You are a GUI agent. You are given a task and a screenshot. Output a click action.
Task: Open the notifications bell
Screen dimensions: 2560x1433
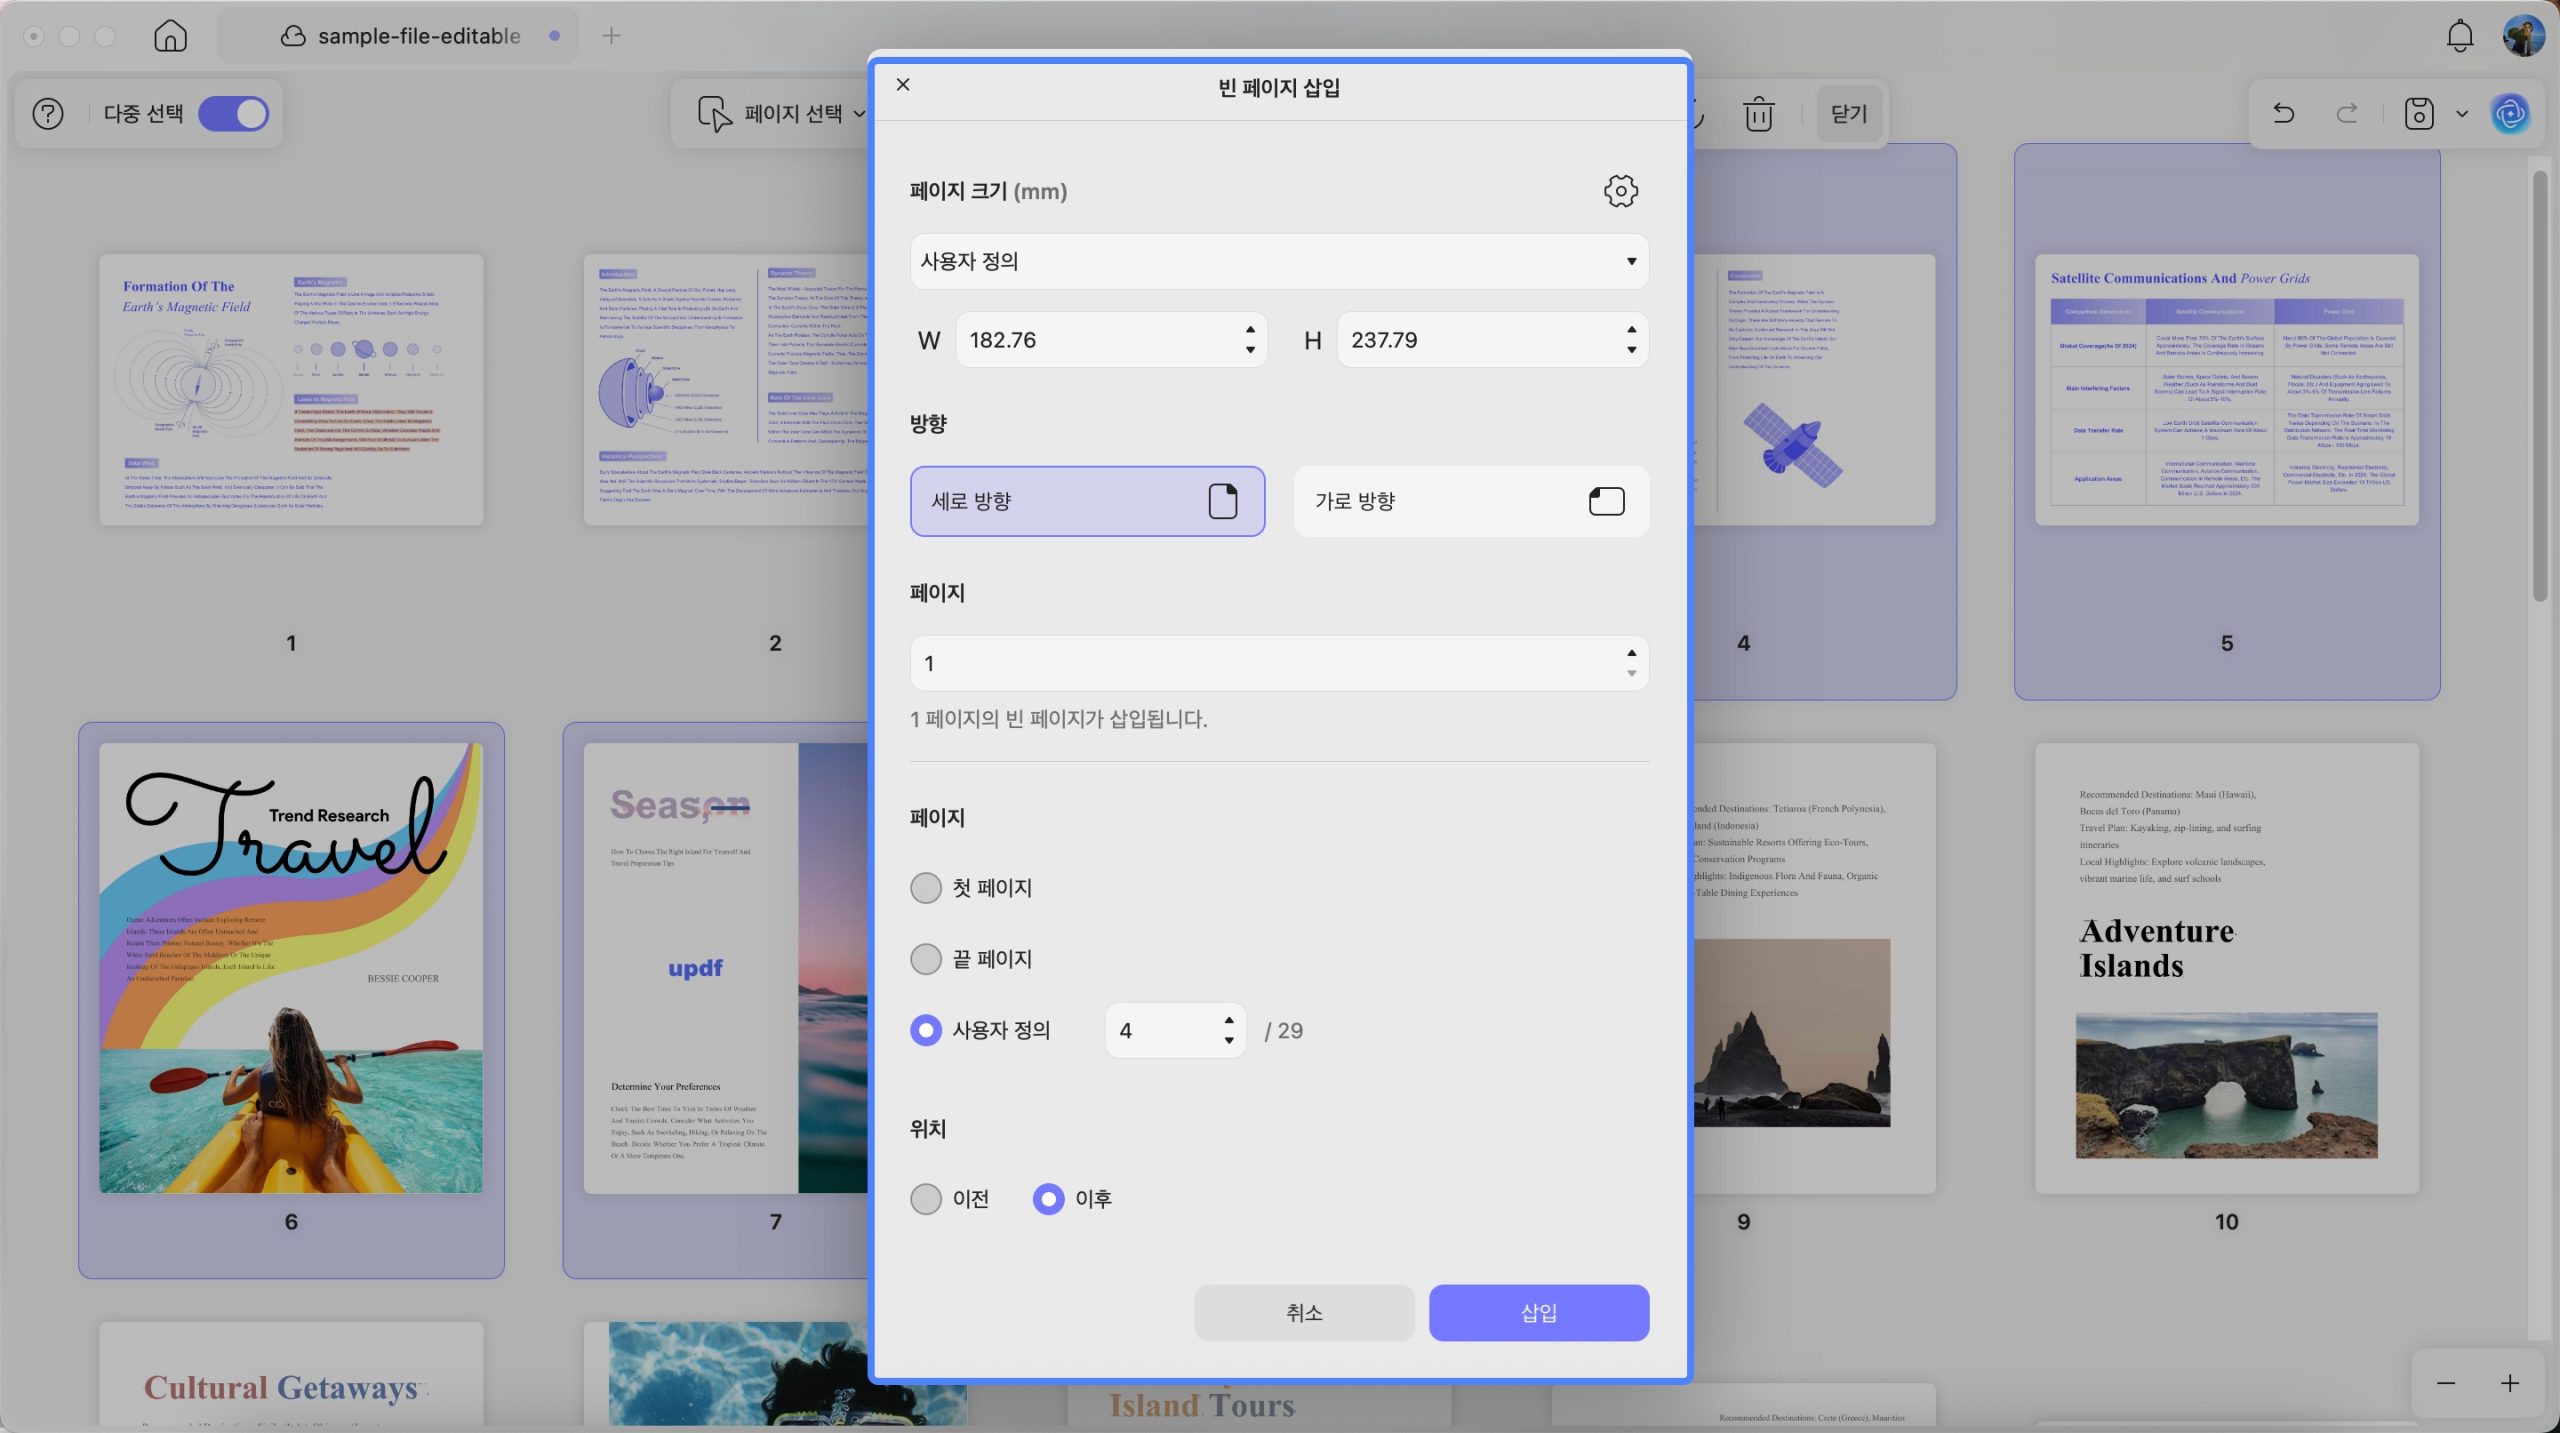tap(2460, 36)
